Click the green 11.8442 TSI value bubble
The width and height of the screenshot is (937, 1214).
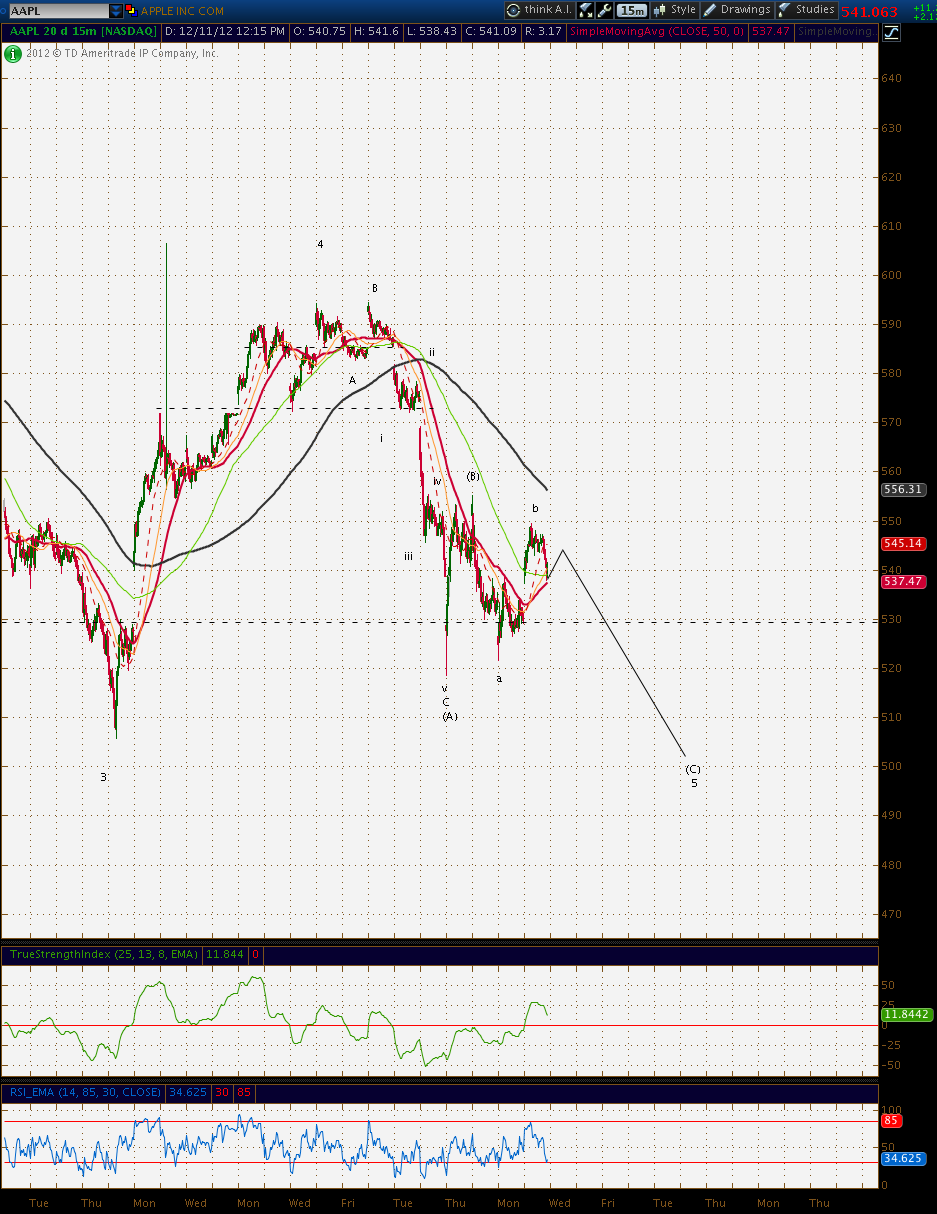pos(907,1014)
